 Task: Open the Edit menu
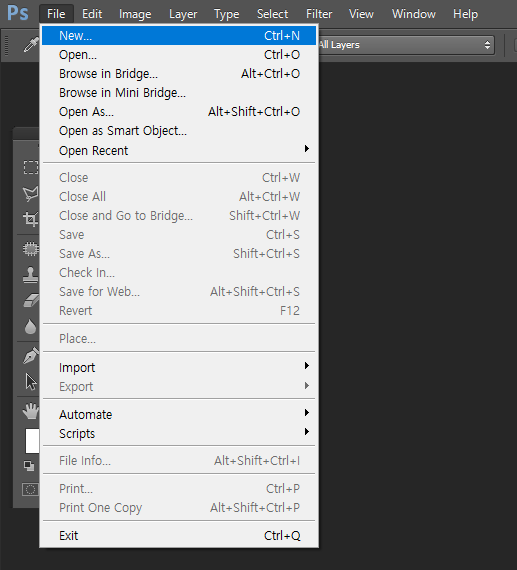click(92, 14)
